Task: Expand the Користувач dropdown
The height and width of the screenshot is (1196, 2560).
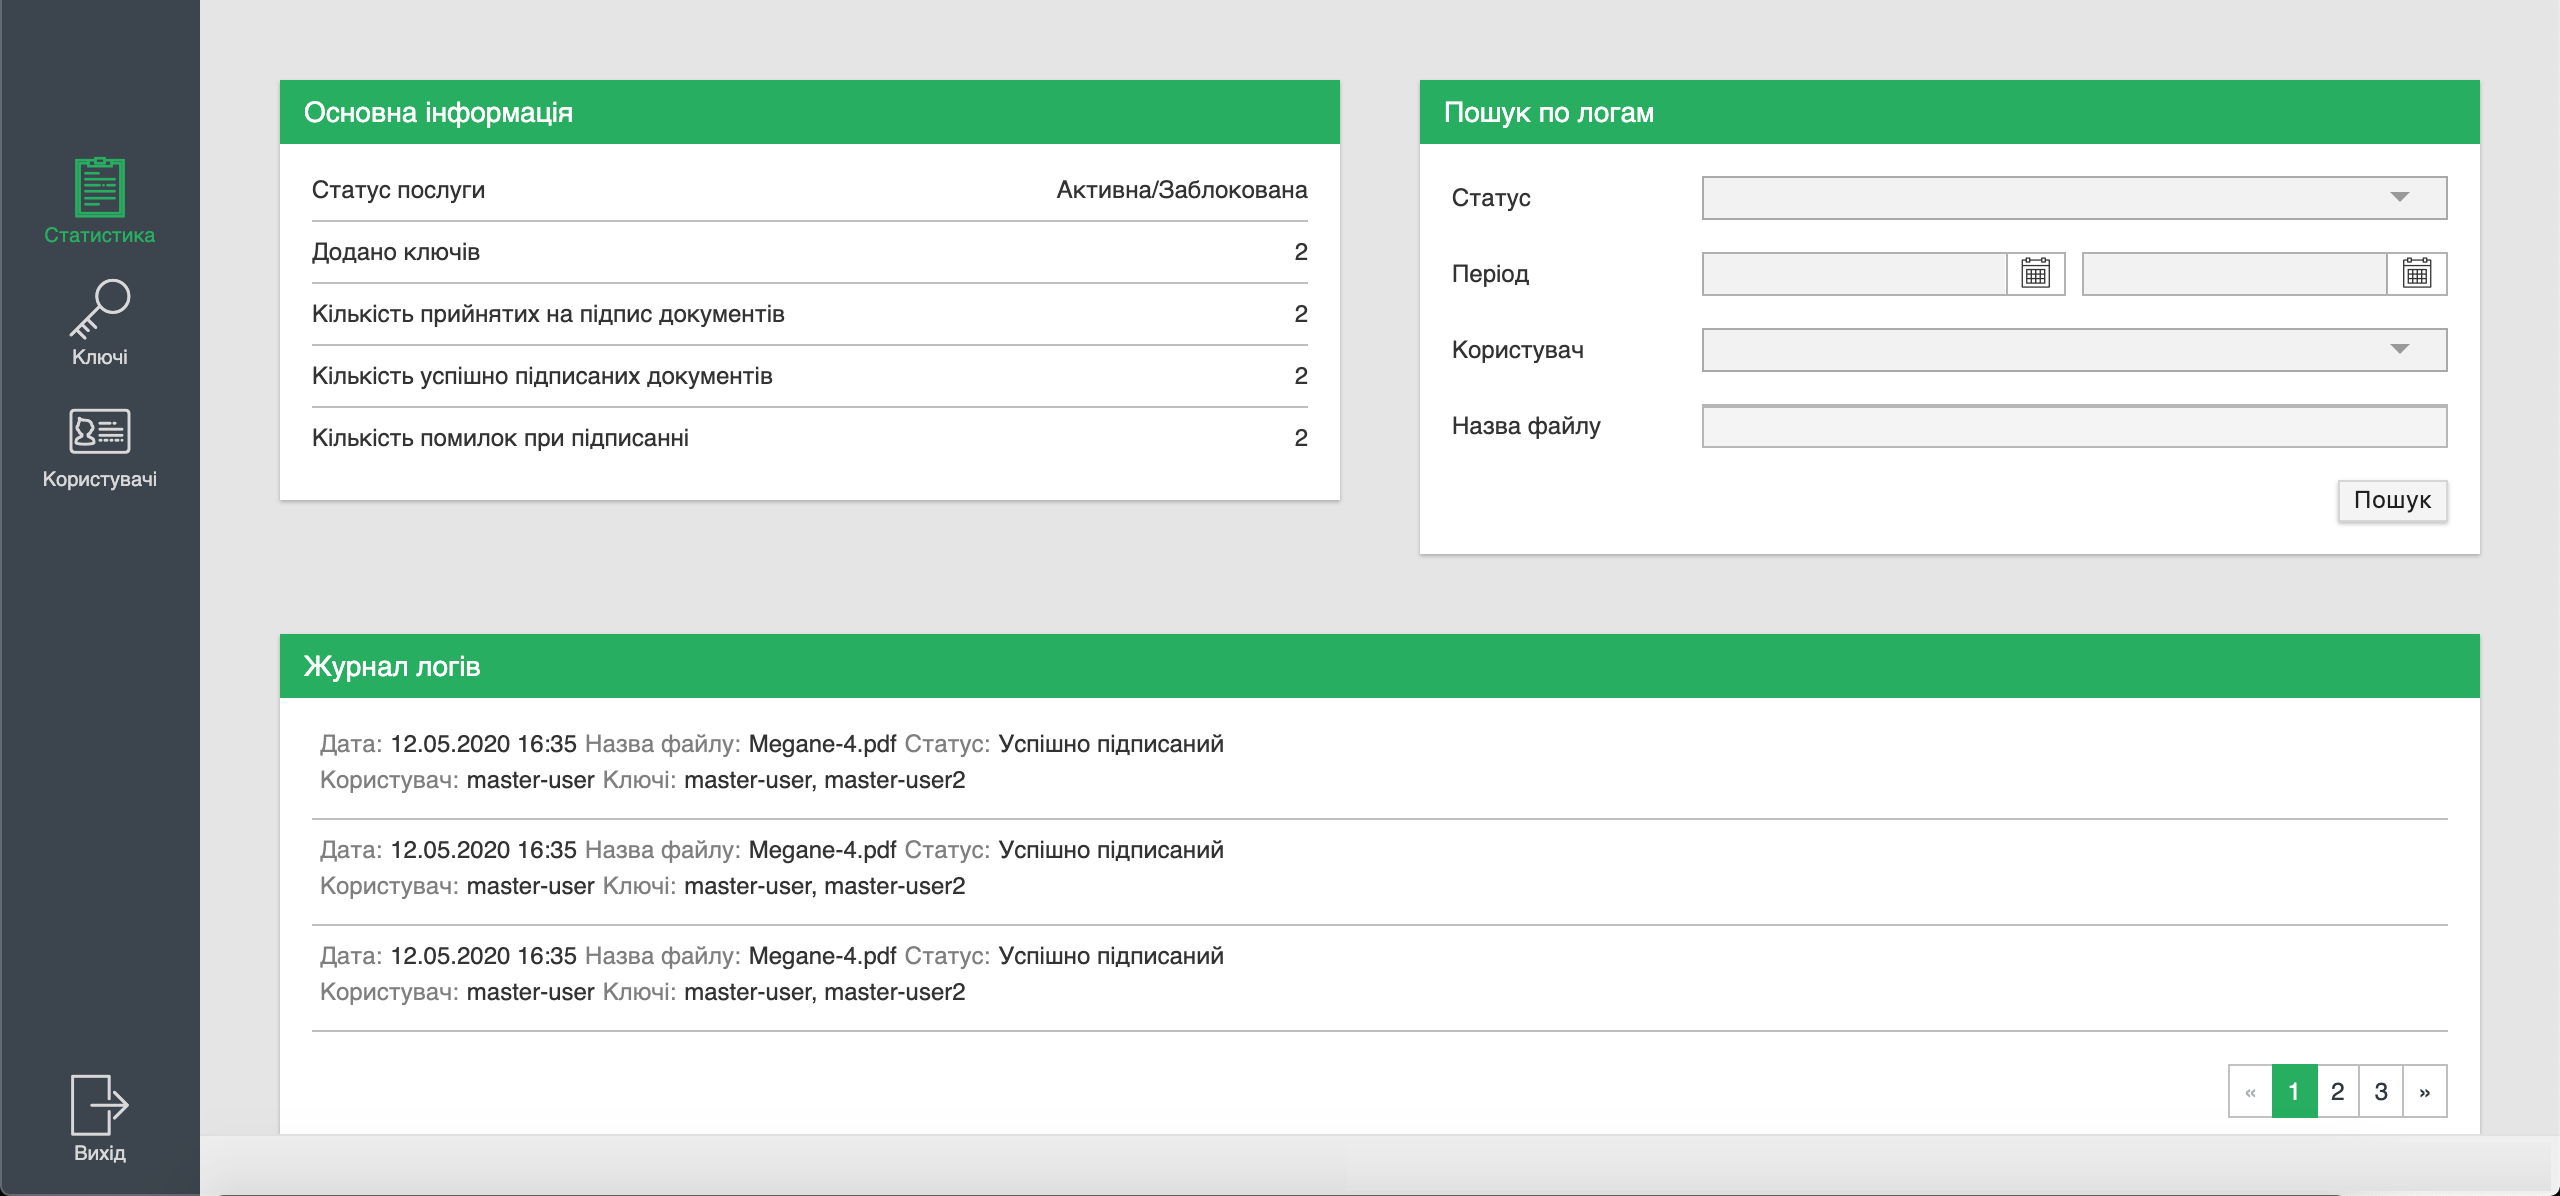Action: click(2074, 349)
